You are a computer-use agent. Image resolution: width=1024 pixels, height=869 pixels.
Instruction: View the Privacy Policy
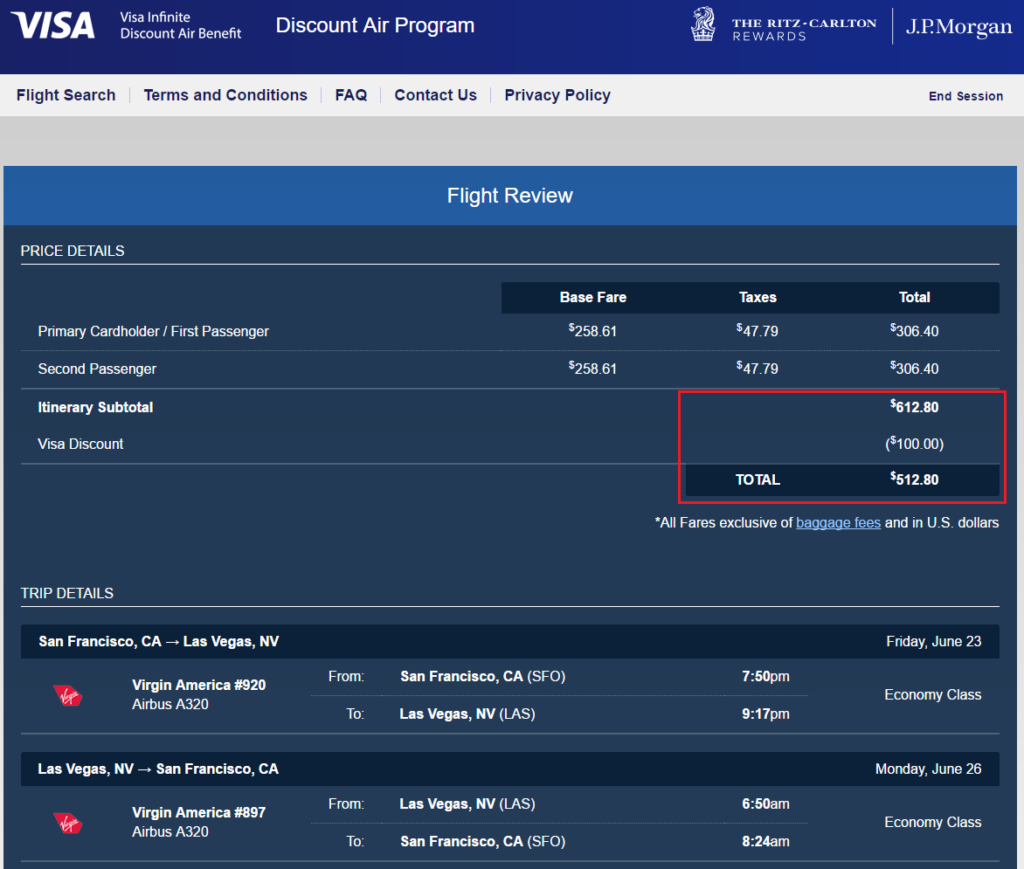[x=557, y=95]
